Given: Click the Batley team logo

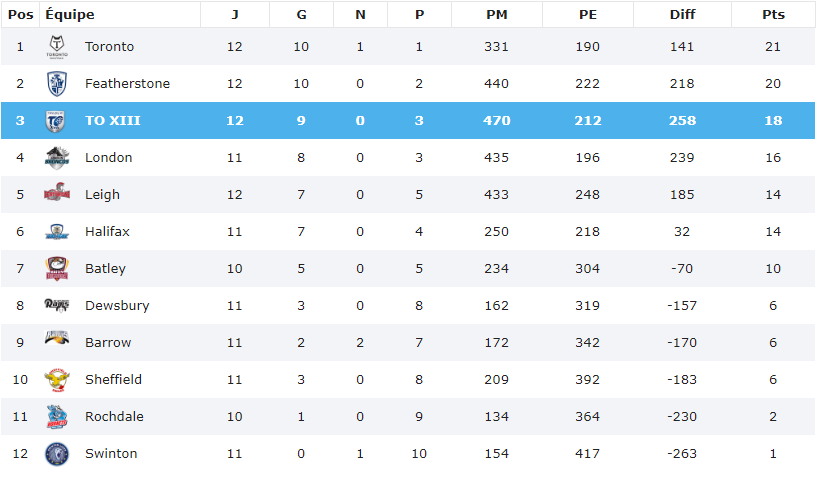Looking at the screenshot, I should (x=57, y=269).
